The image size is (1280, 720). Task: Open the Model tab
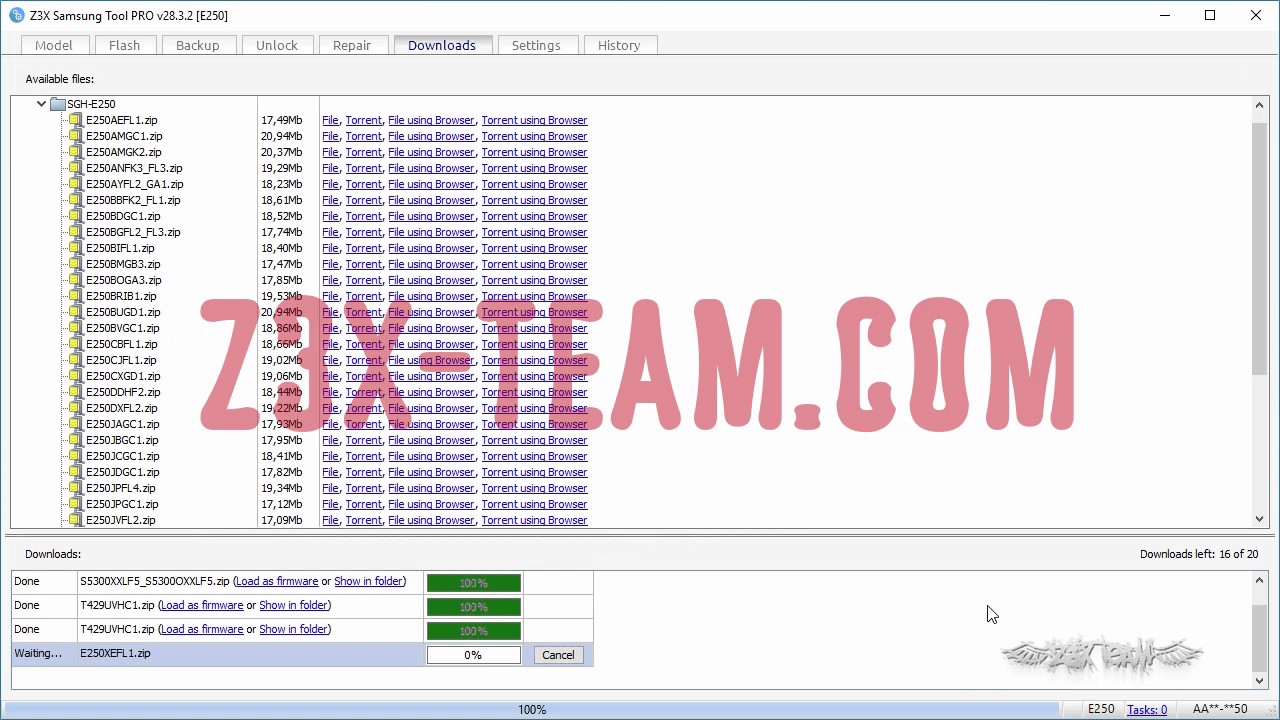[x=54, y=45]
